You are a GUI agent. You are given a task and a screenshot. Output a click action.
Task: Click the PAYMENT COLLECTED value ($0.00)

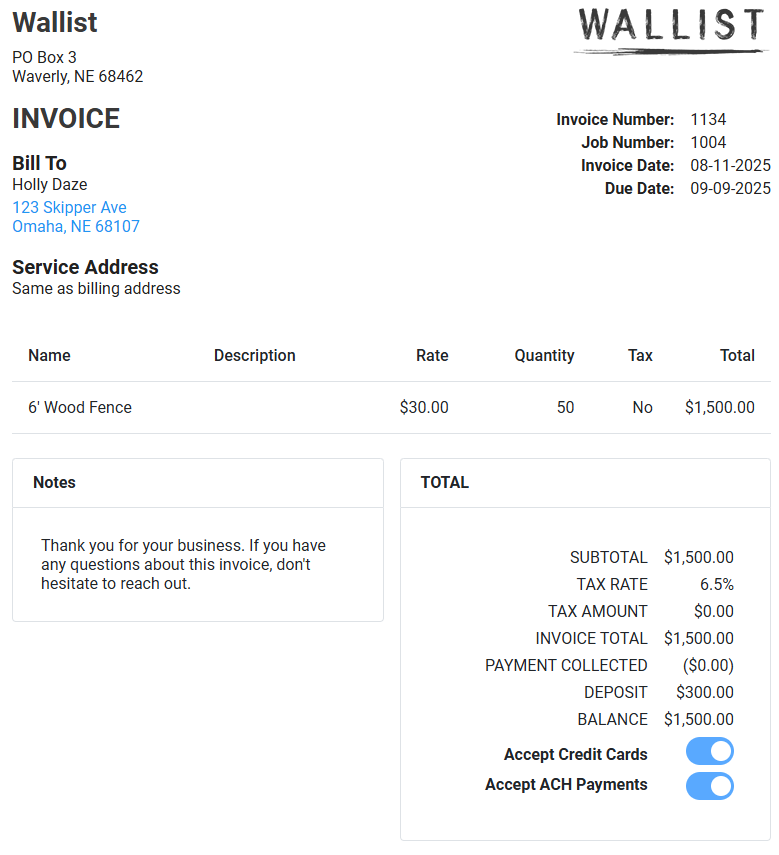[708, 665]
